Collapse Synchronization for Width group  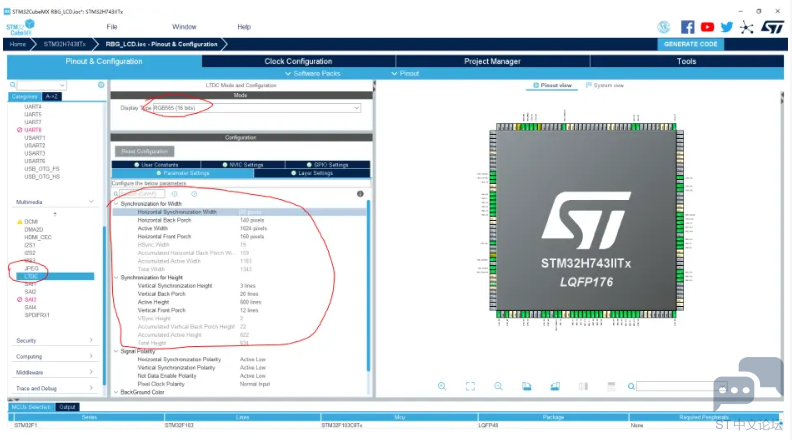click(116, 204)
